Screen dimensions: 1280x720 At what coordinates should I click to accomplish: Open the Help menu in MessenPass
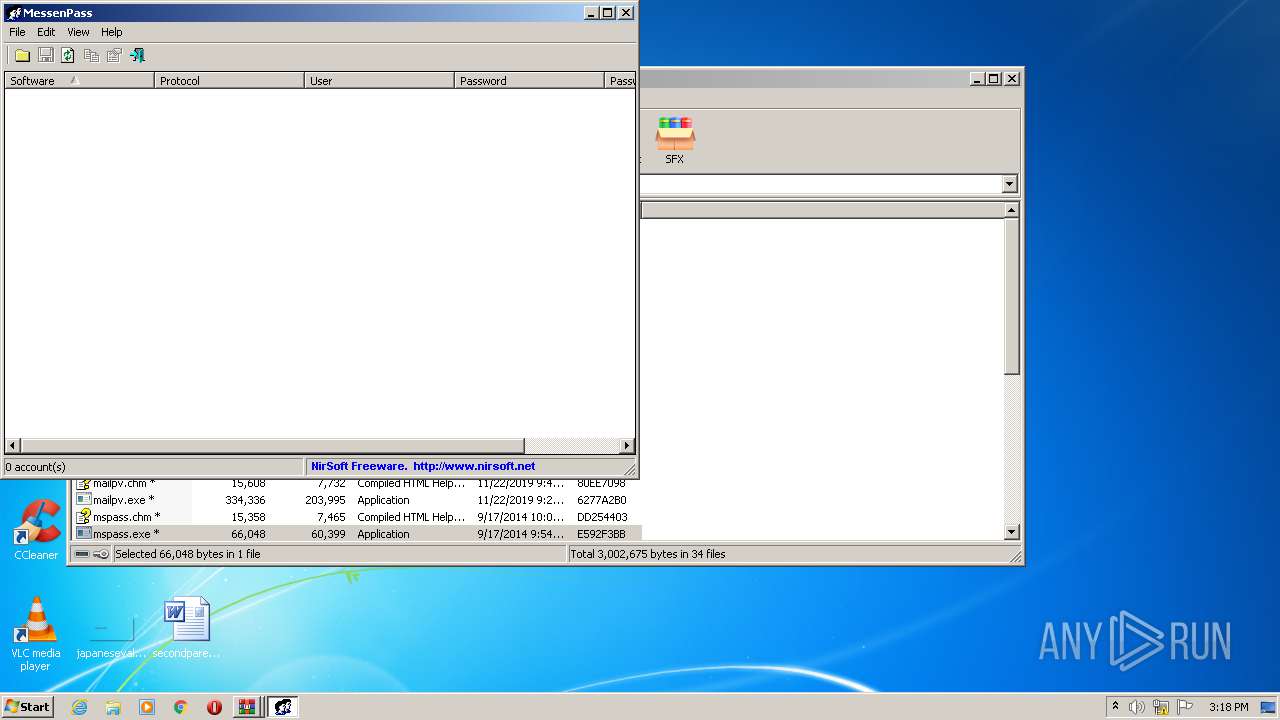(x=112, y=32)
